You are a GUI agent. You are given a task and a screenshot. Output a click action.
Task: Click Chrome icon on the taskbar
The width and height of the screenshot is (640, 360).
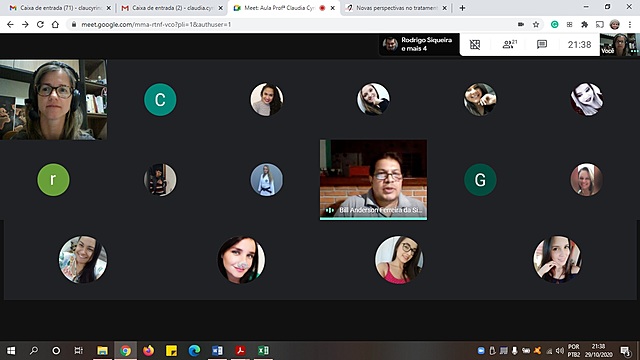coord(125,351)
